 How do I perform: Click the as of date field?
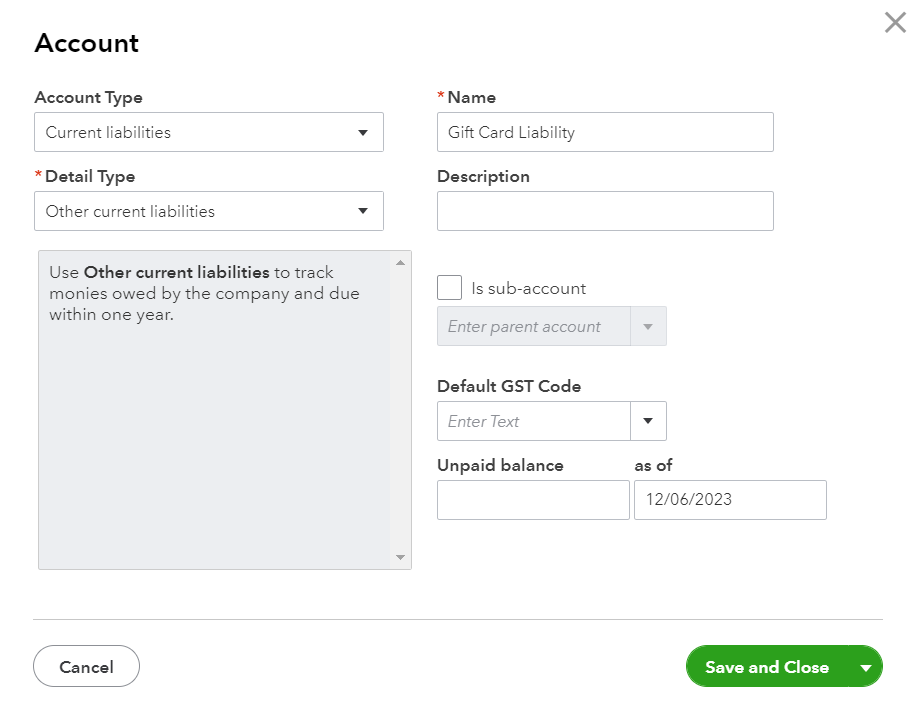point(730,500)
